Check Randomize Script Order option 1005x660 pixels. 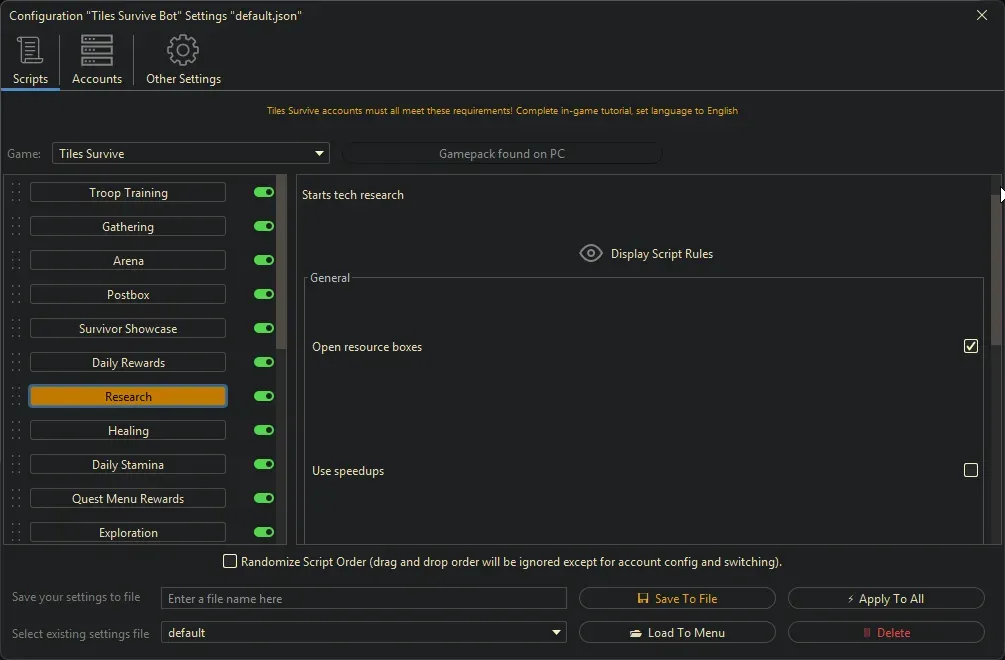(x=230, y=562)
